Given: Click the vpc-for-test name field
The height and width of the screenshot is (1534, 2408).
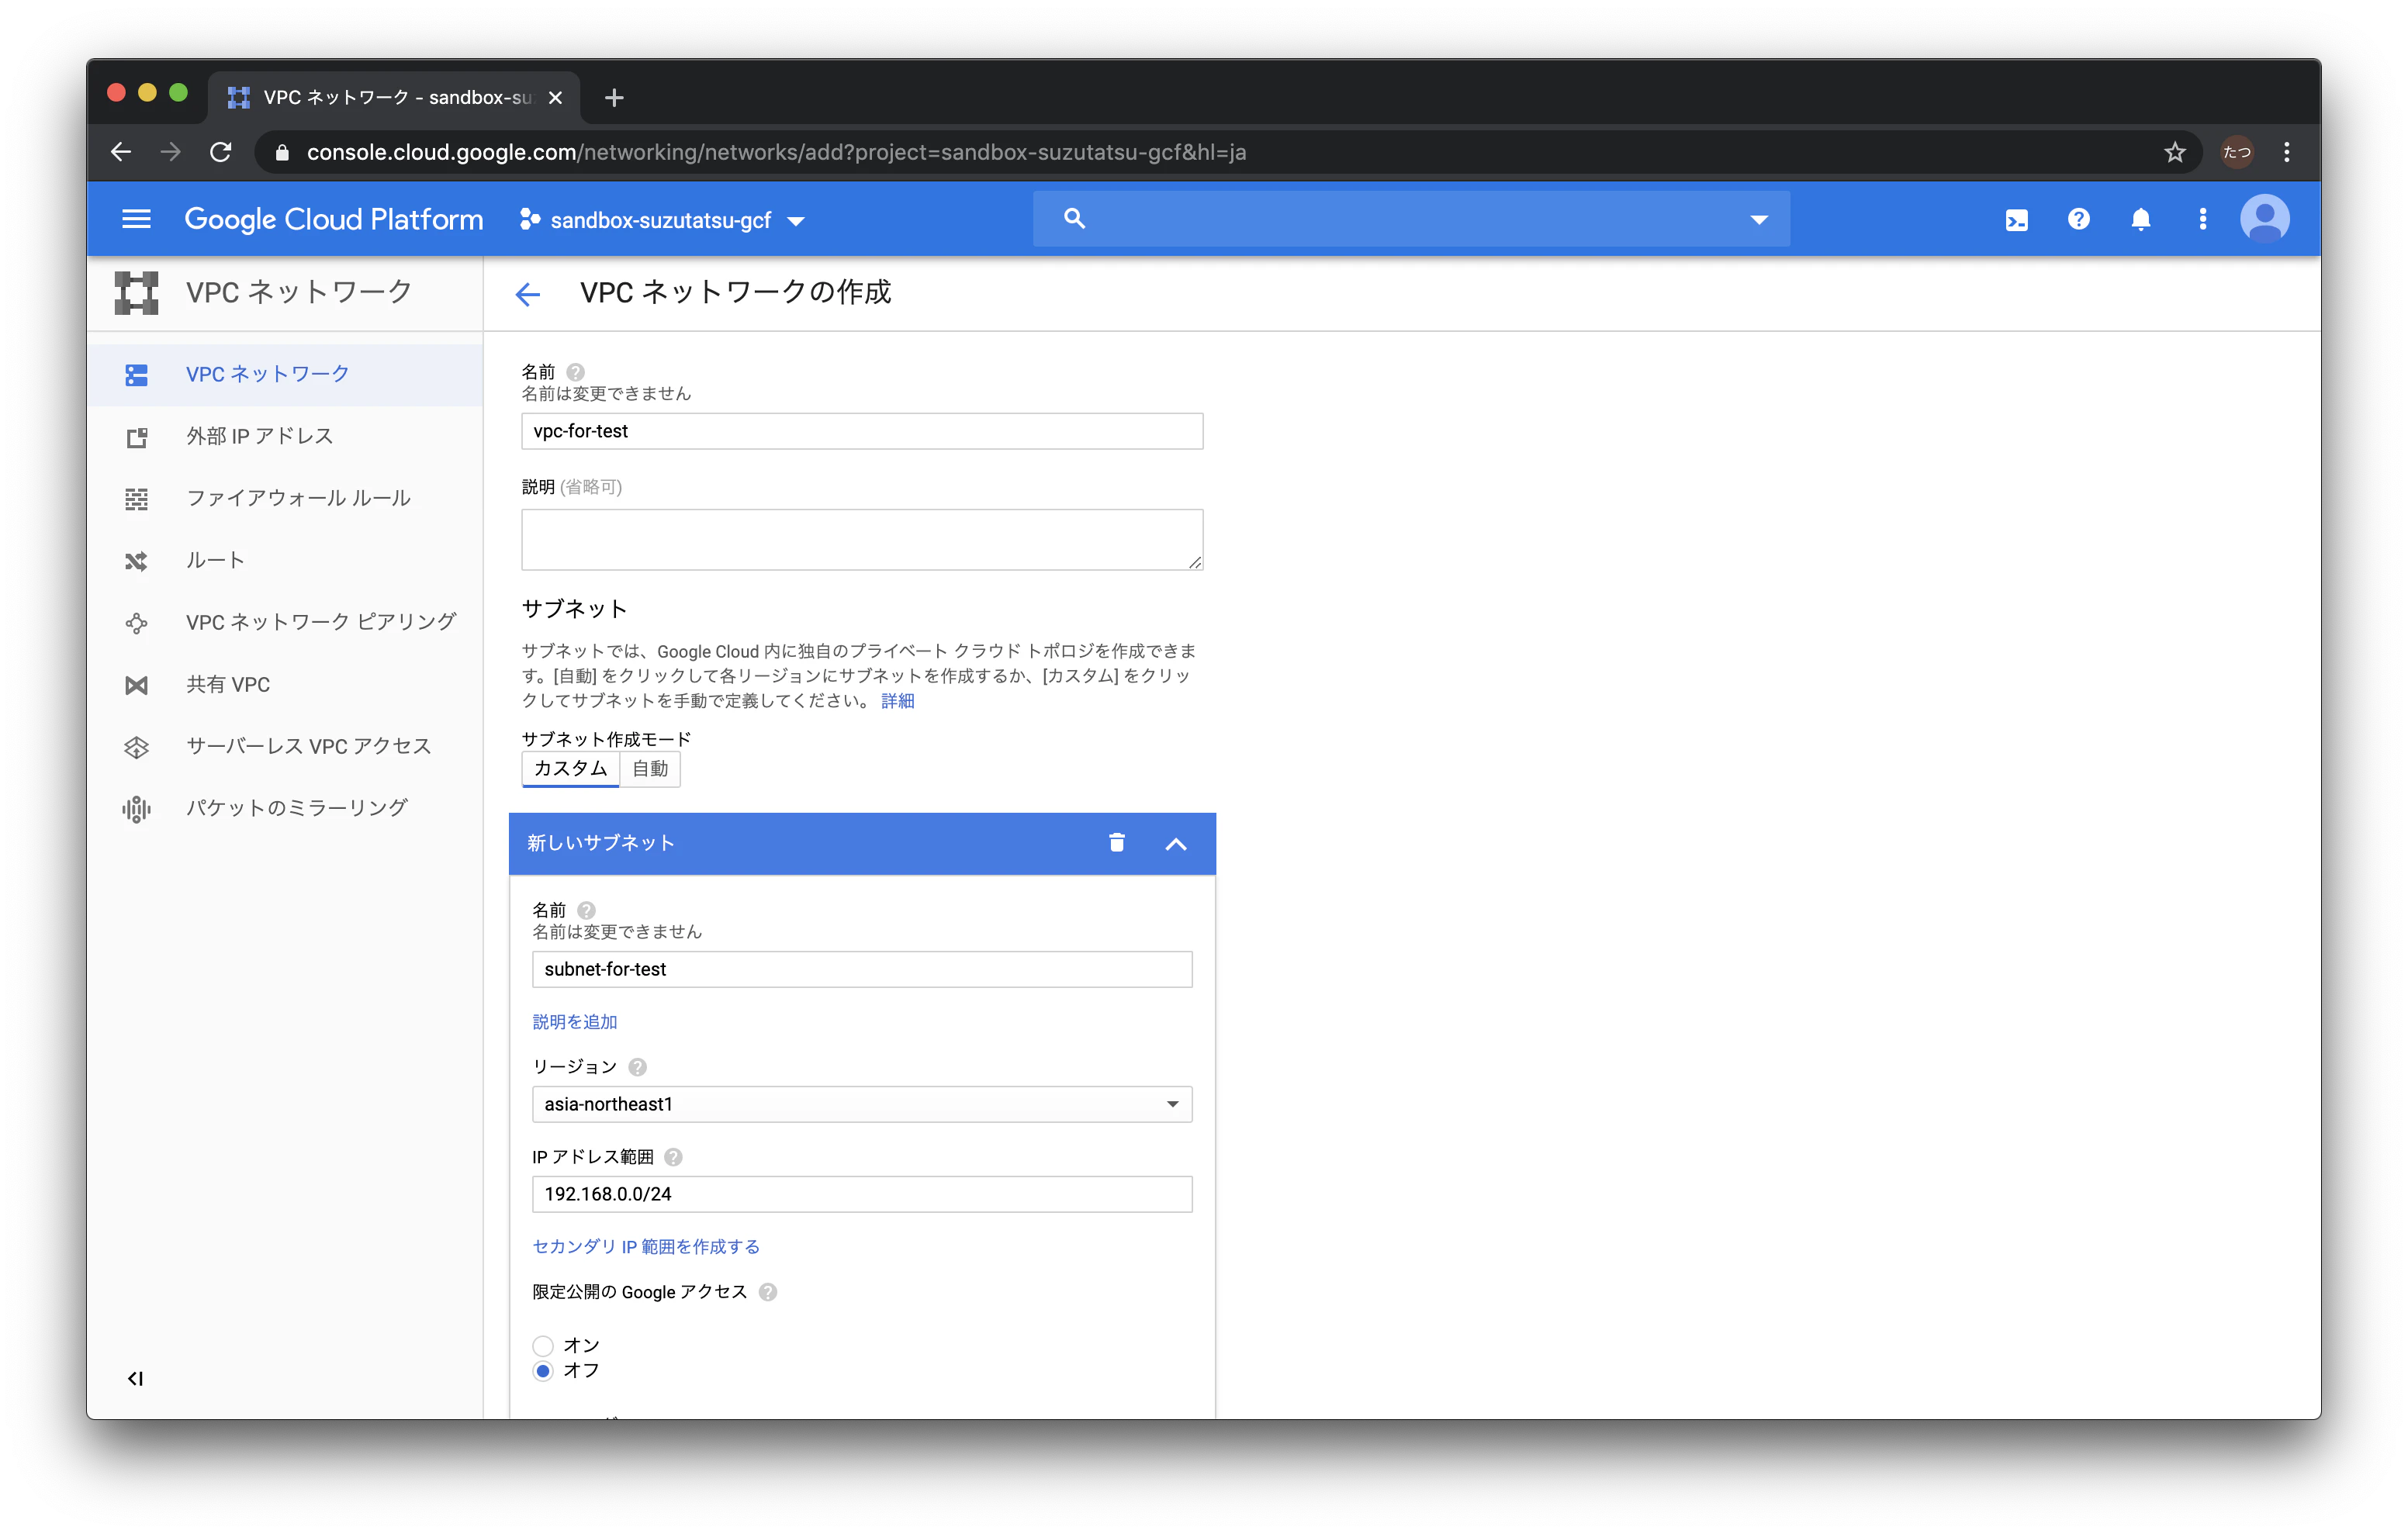Looking at the screenshot, I should tap(862, 431).
